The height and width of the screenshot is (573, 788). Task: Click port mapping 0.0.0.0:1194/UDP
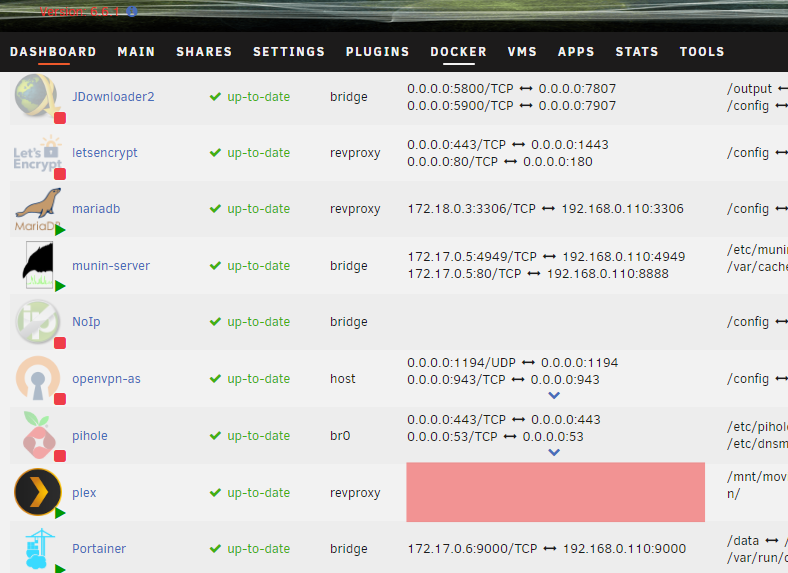(x=513, y=363)
